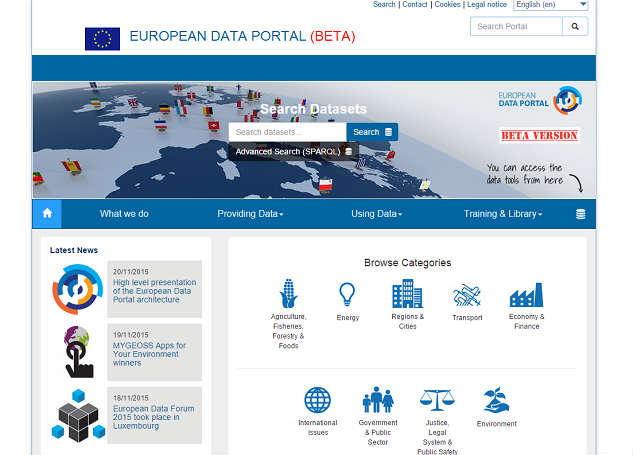Open the Cookies link
Image resolution: width=633 pixels, height=455 pixels.
[x=447, y=4]
